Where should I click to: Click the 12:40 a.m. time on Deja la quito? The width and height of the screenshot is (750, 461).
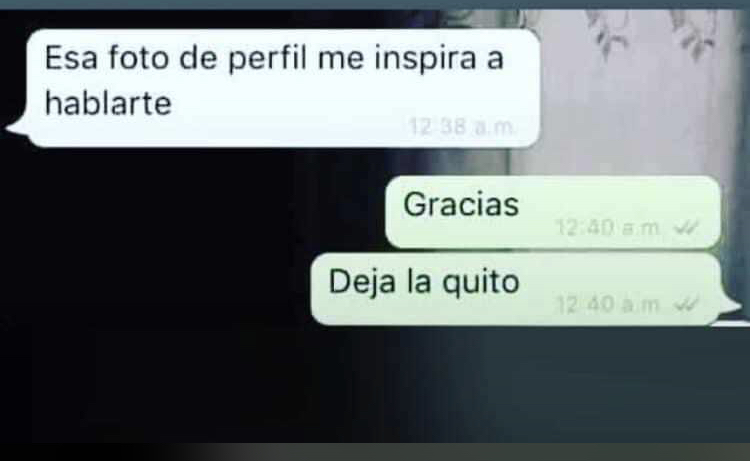coord(608,304)
